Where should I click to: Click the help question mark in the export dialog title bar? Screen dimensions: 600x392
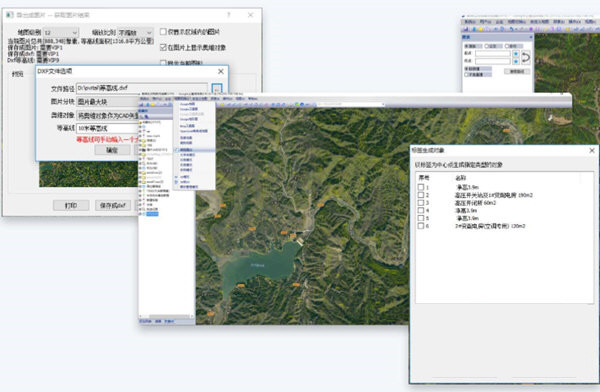click(228, 15)
